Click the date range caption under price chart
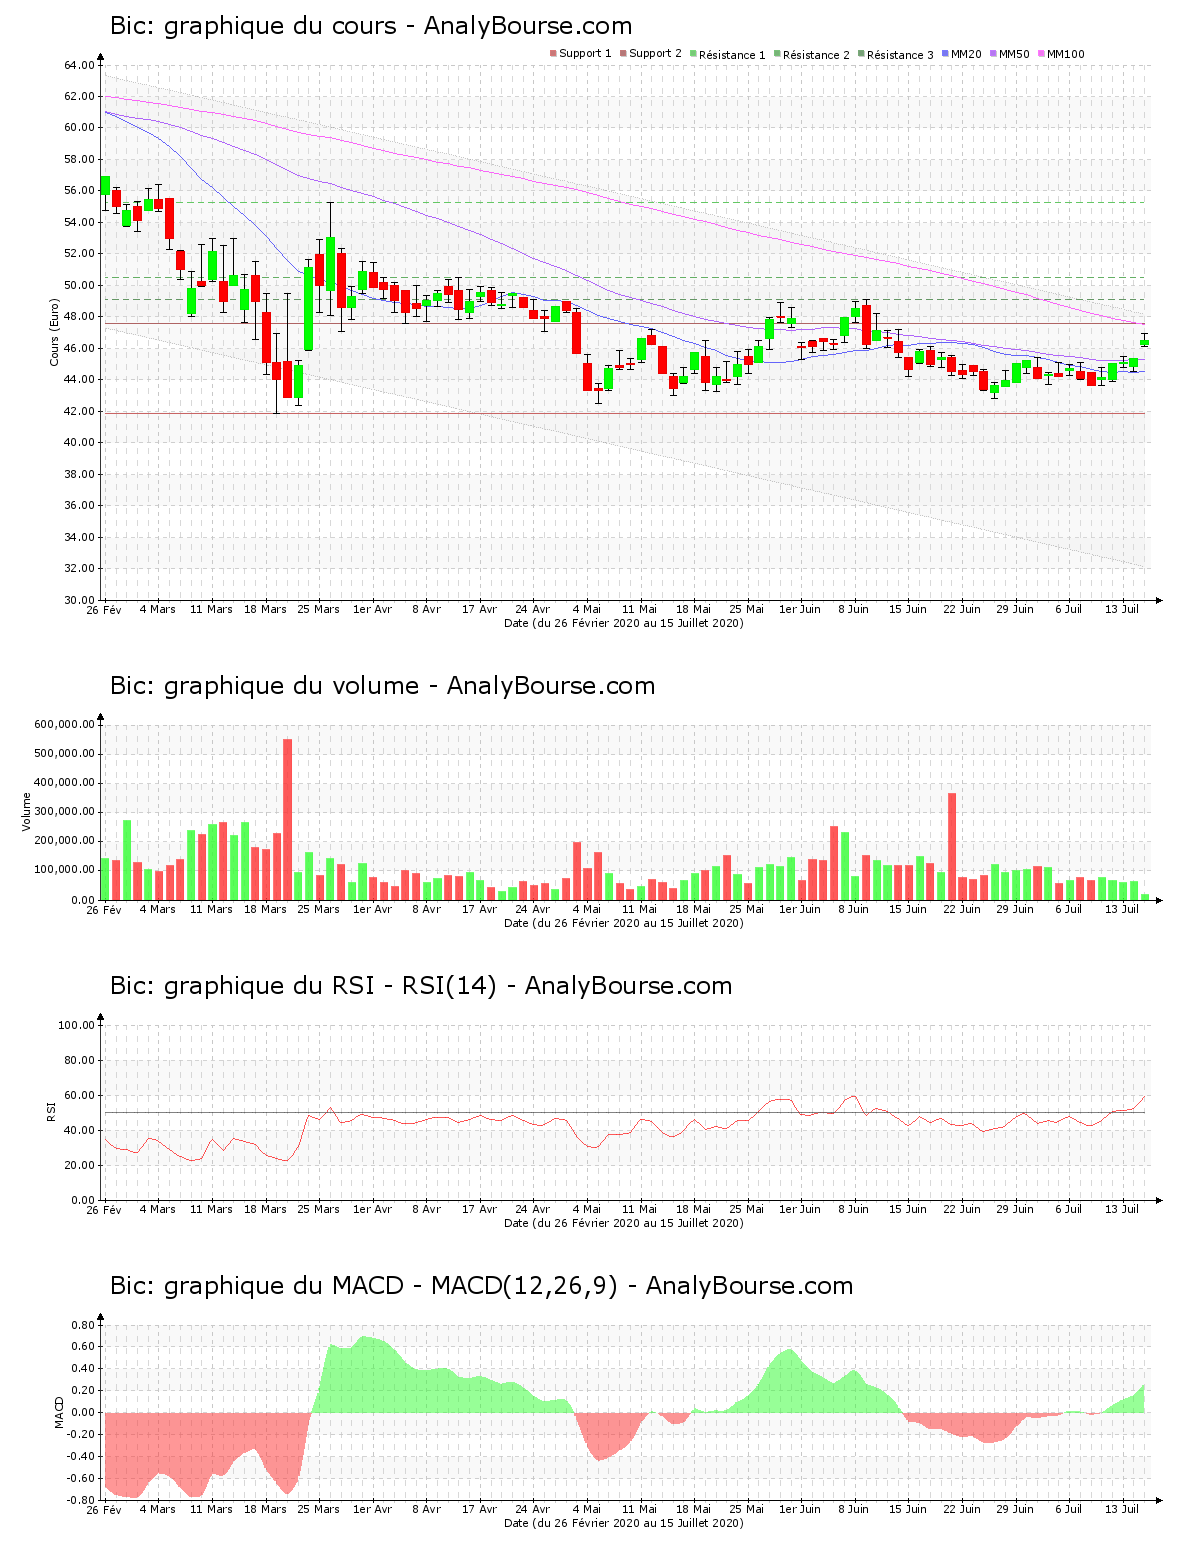Viewport: 1200px width, 1550px height. [x=624, y=623]
